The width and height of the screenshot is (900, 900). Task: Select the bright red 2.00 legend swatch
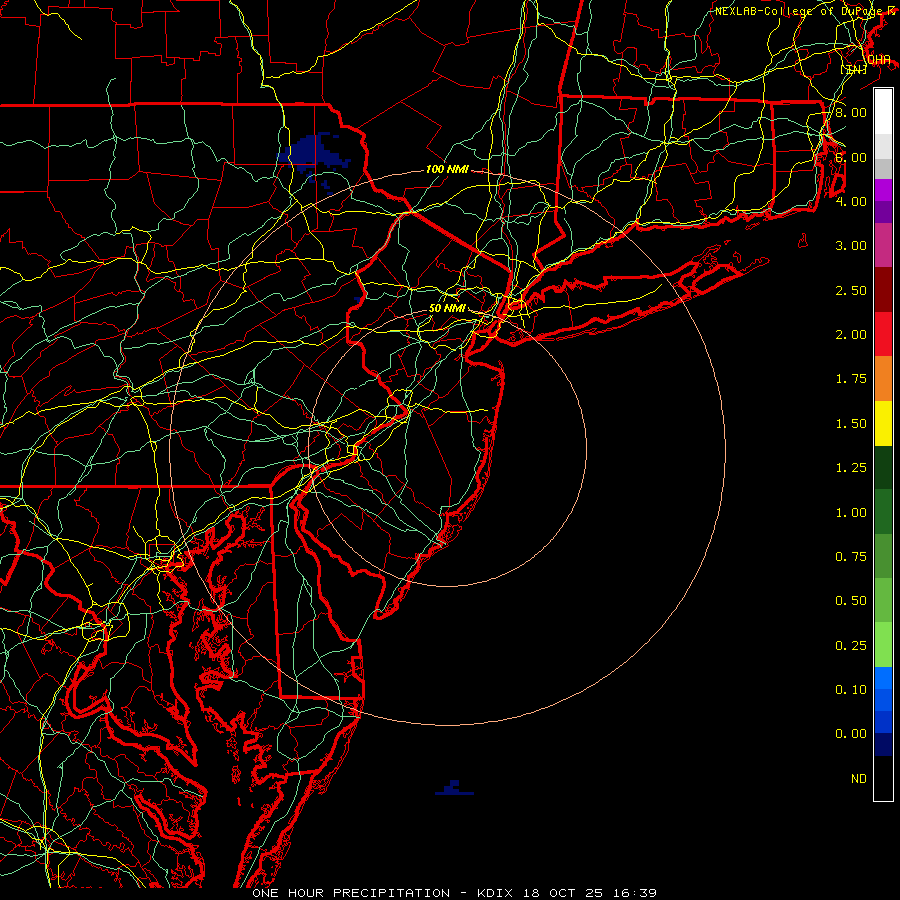pos(883,335)
